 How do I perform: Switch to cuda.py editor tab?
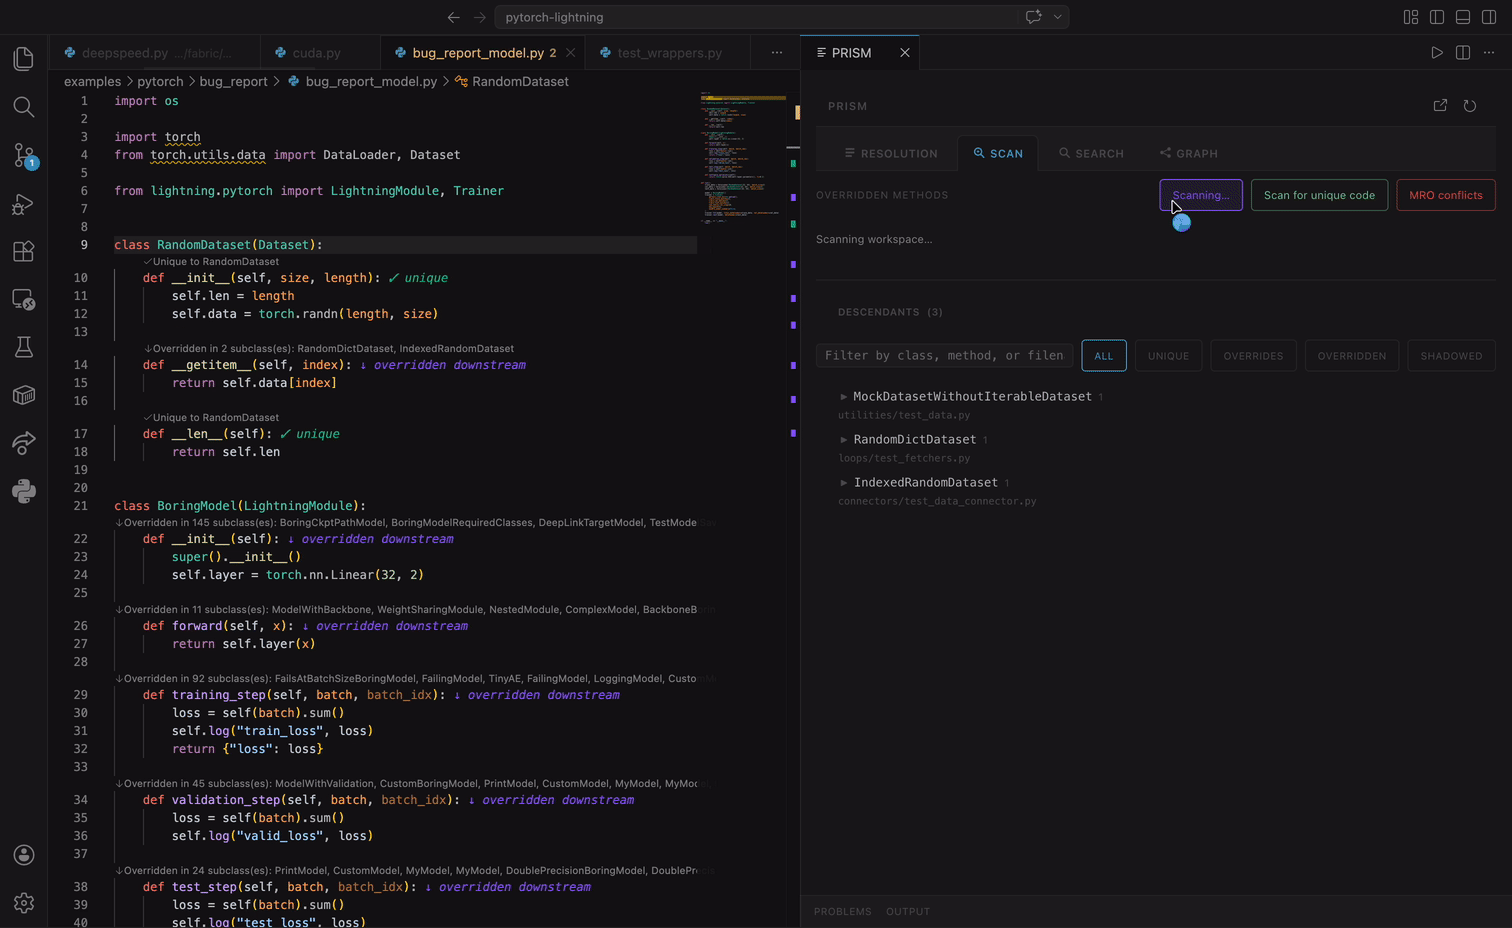click(317, 53)
